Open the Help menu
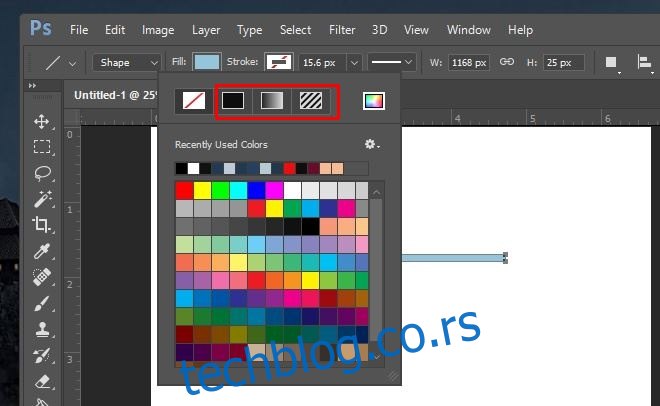The image size is (660, 406). [x=520, y=30]
